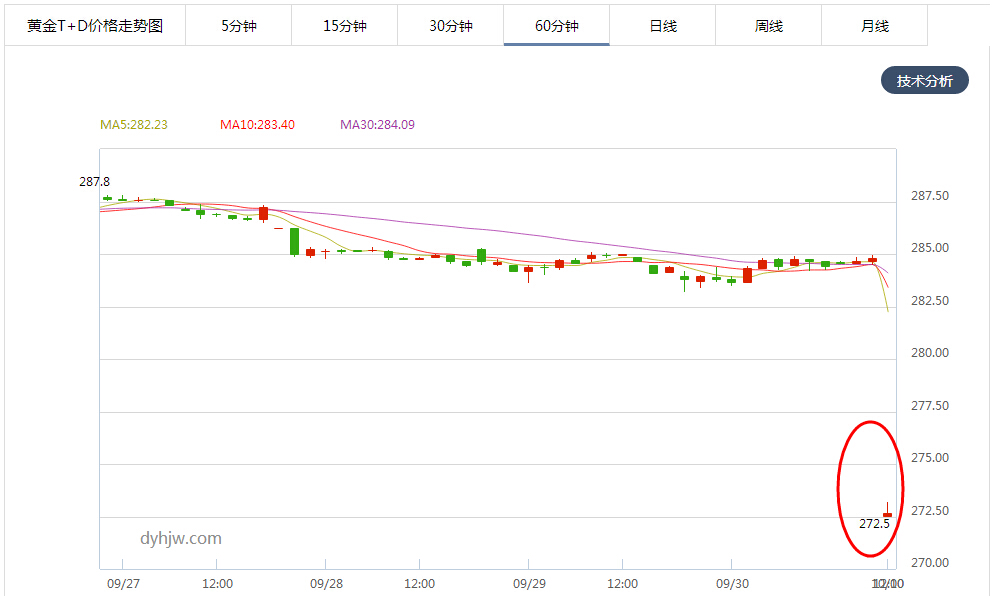Select the 09/30 date marker on axis

click(x=732, y=583)
